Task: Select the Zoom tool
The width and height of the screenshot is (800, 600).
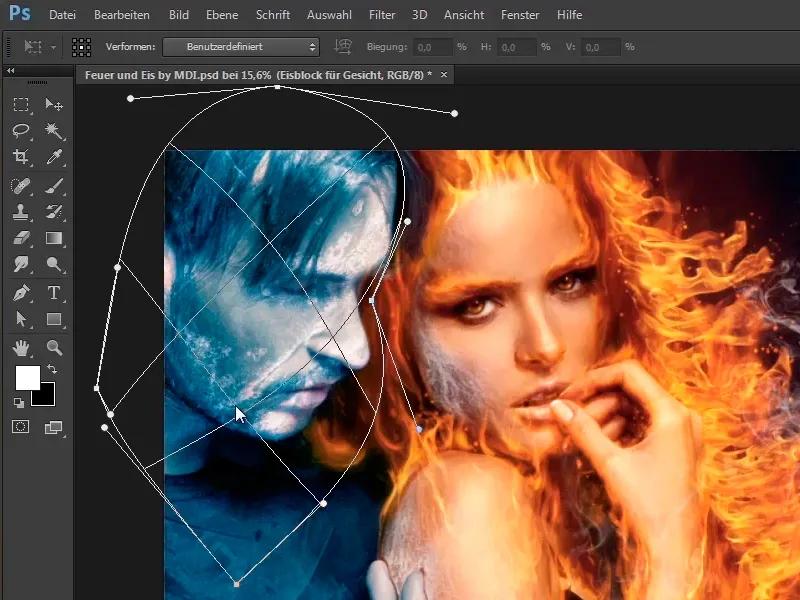Action: [x=54, y=348]
